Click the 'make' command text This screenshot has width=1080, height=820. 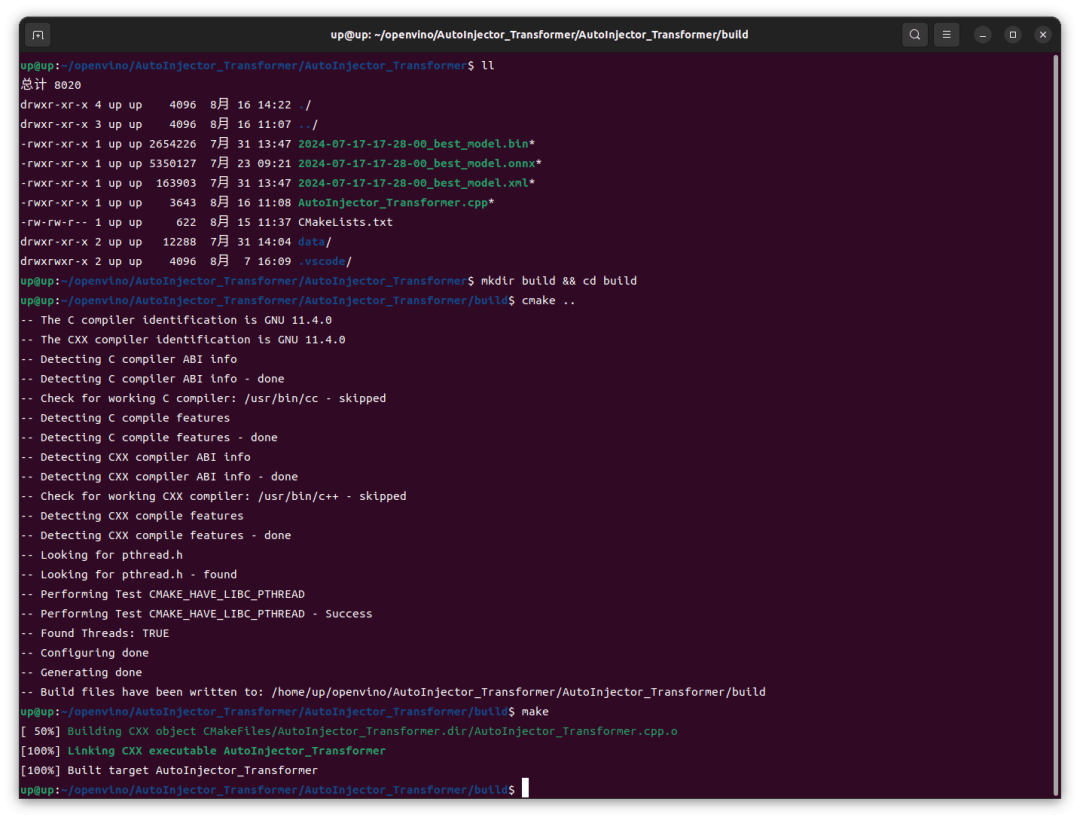pos(535,712)
